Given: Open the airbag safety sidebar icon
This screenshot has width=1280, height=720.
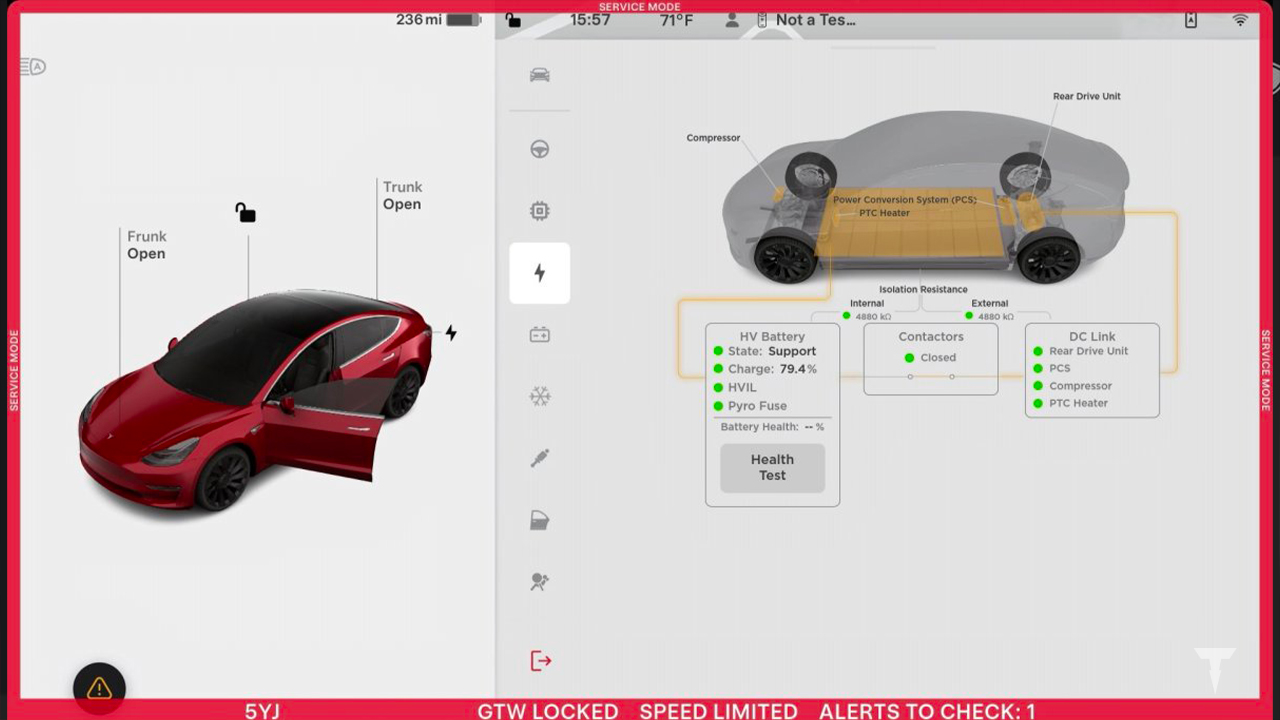Looking at the screenshot, I should [x=539, y=582].
